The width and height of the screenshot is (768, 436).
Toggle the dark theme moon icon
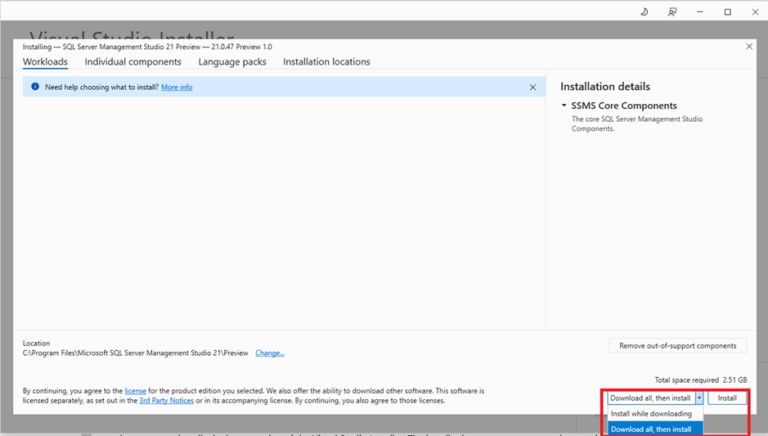[644, 12]
